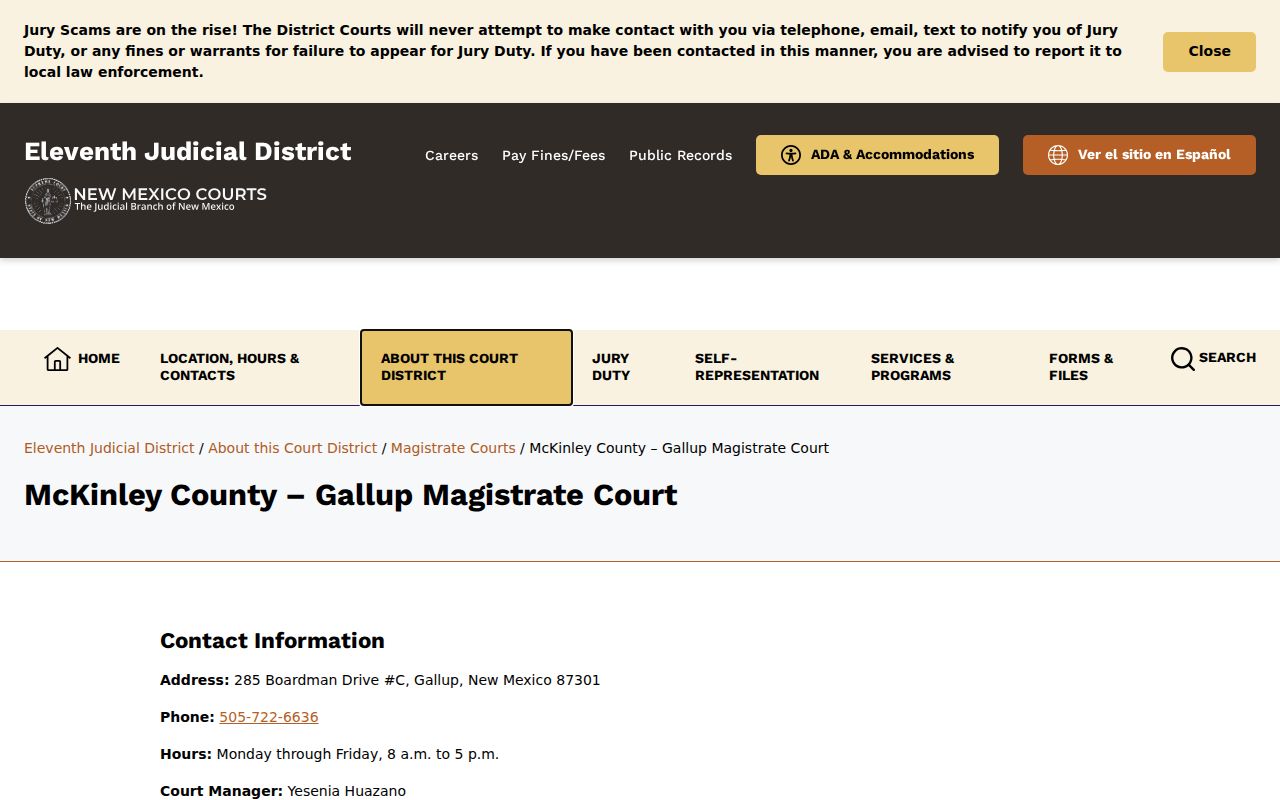Click About this Court District breadcrumb
Viewport: 1280px width, 800px height.
[292, 448]
